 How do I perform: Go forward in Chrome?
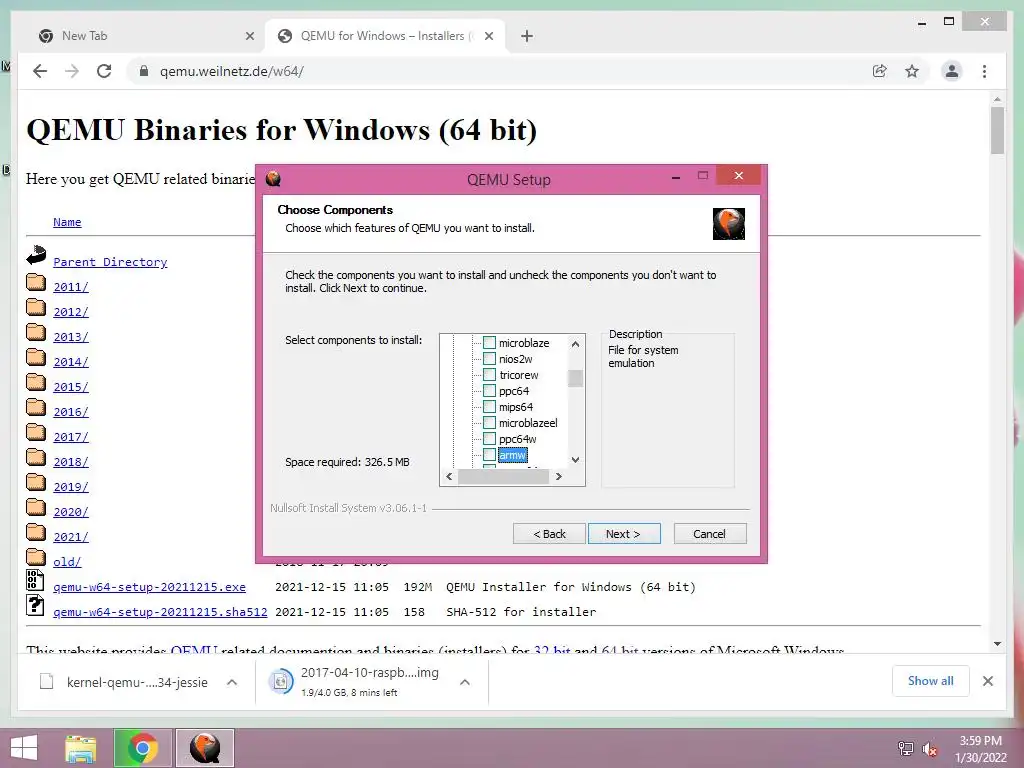point(72,71)
